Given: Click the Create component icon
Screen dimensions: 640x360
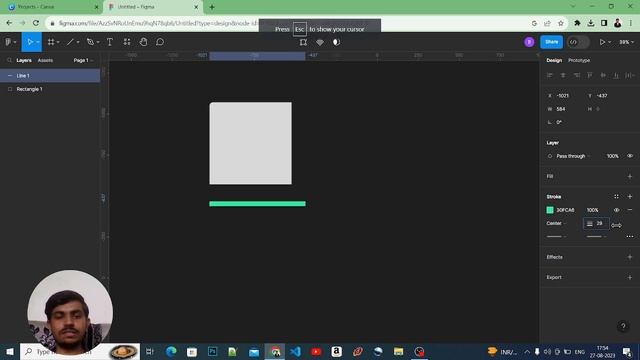Looking at the screenshot, I should tap(320, 42).
